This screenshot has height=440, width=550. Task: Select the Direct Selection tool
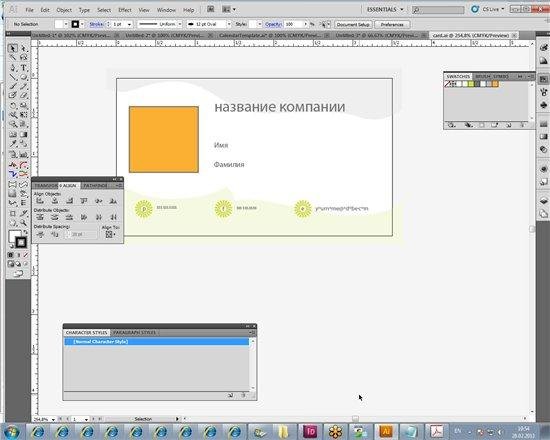[24, 49]
